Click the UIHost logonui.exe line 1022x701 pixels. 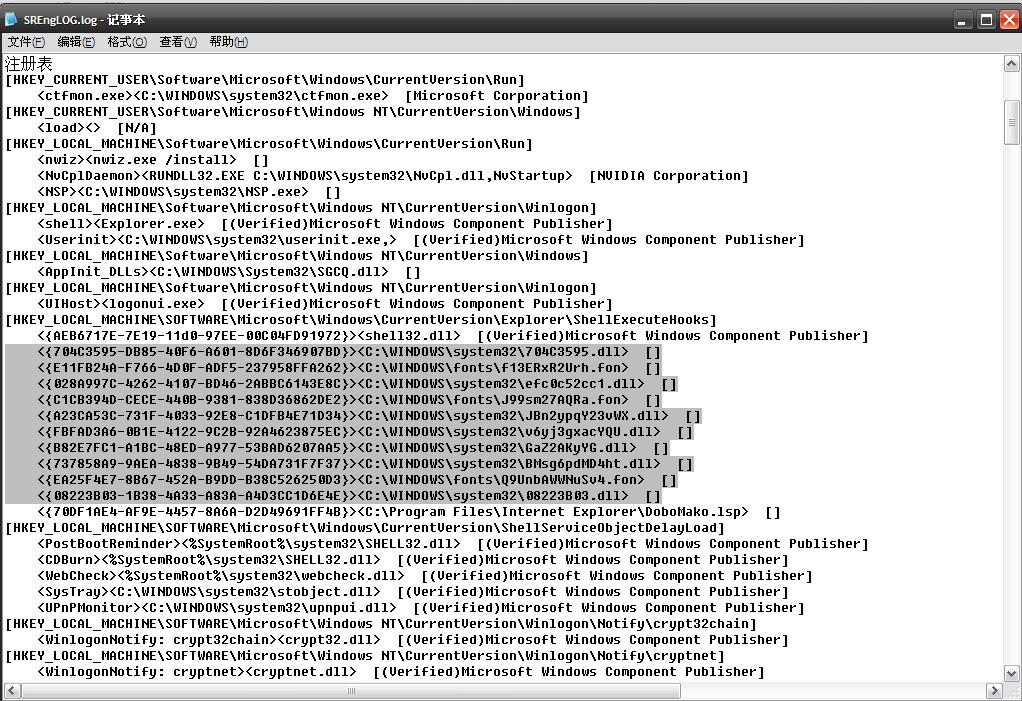325,304
